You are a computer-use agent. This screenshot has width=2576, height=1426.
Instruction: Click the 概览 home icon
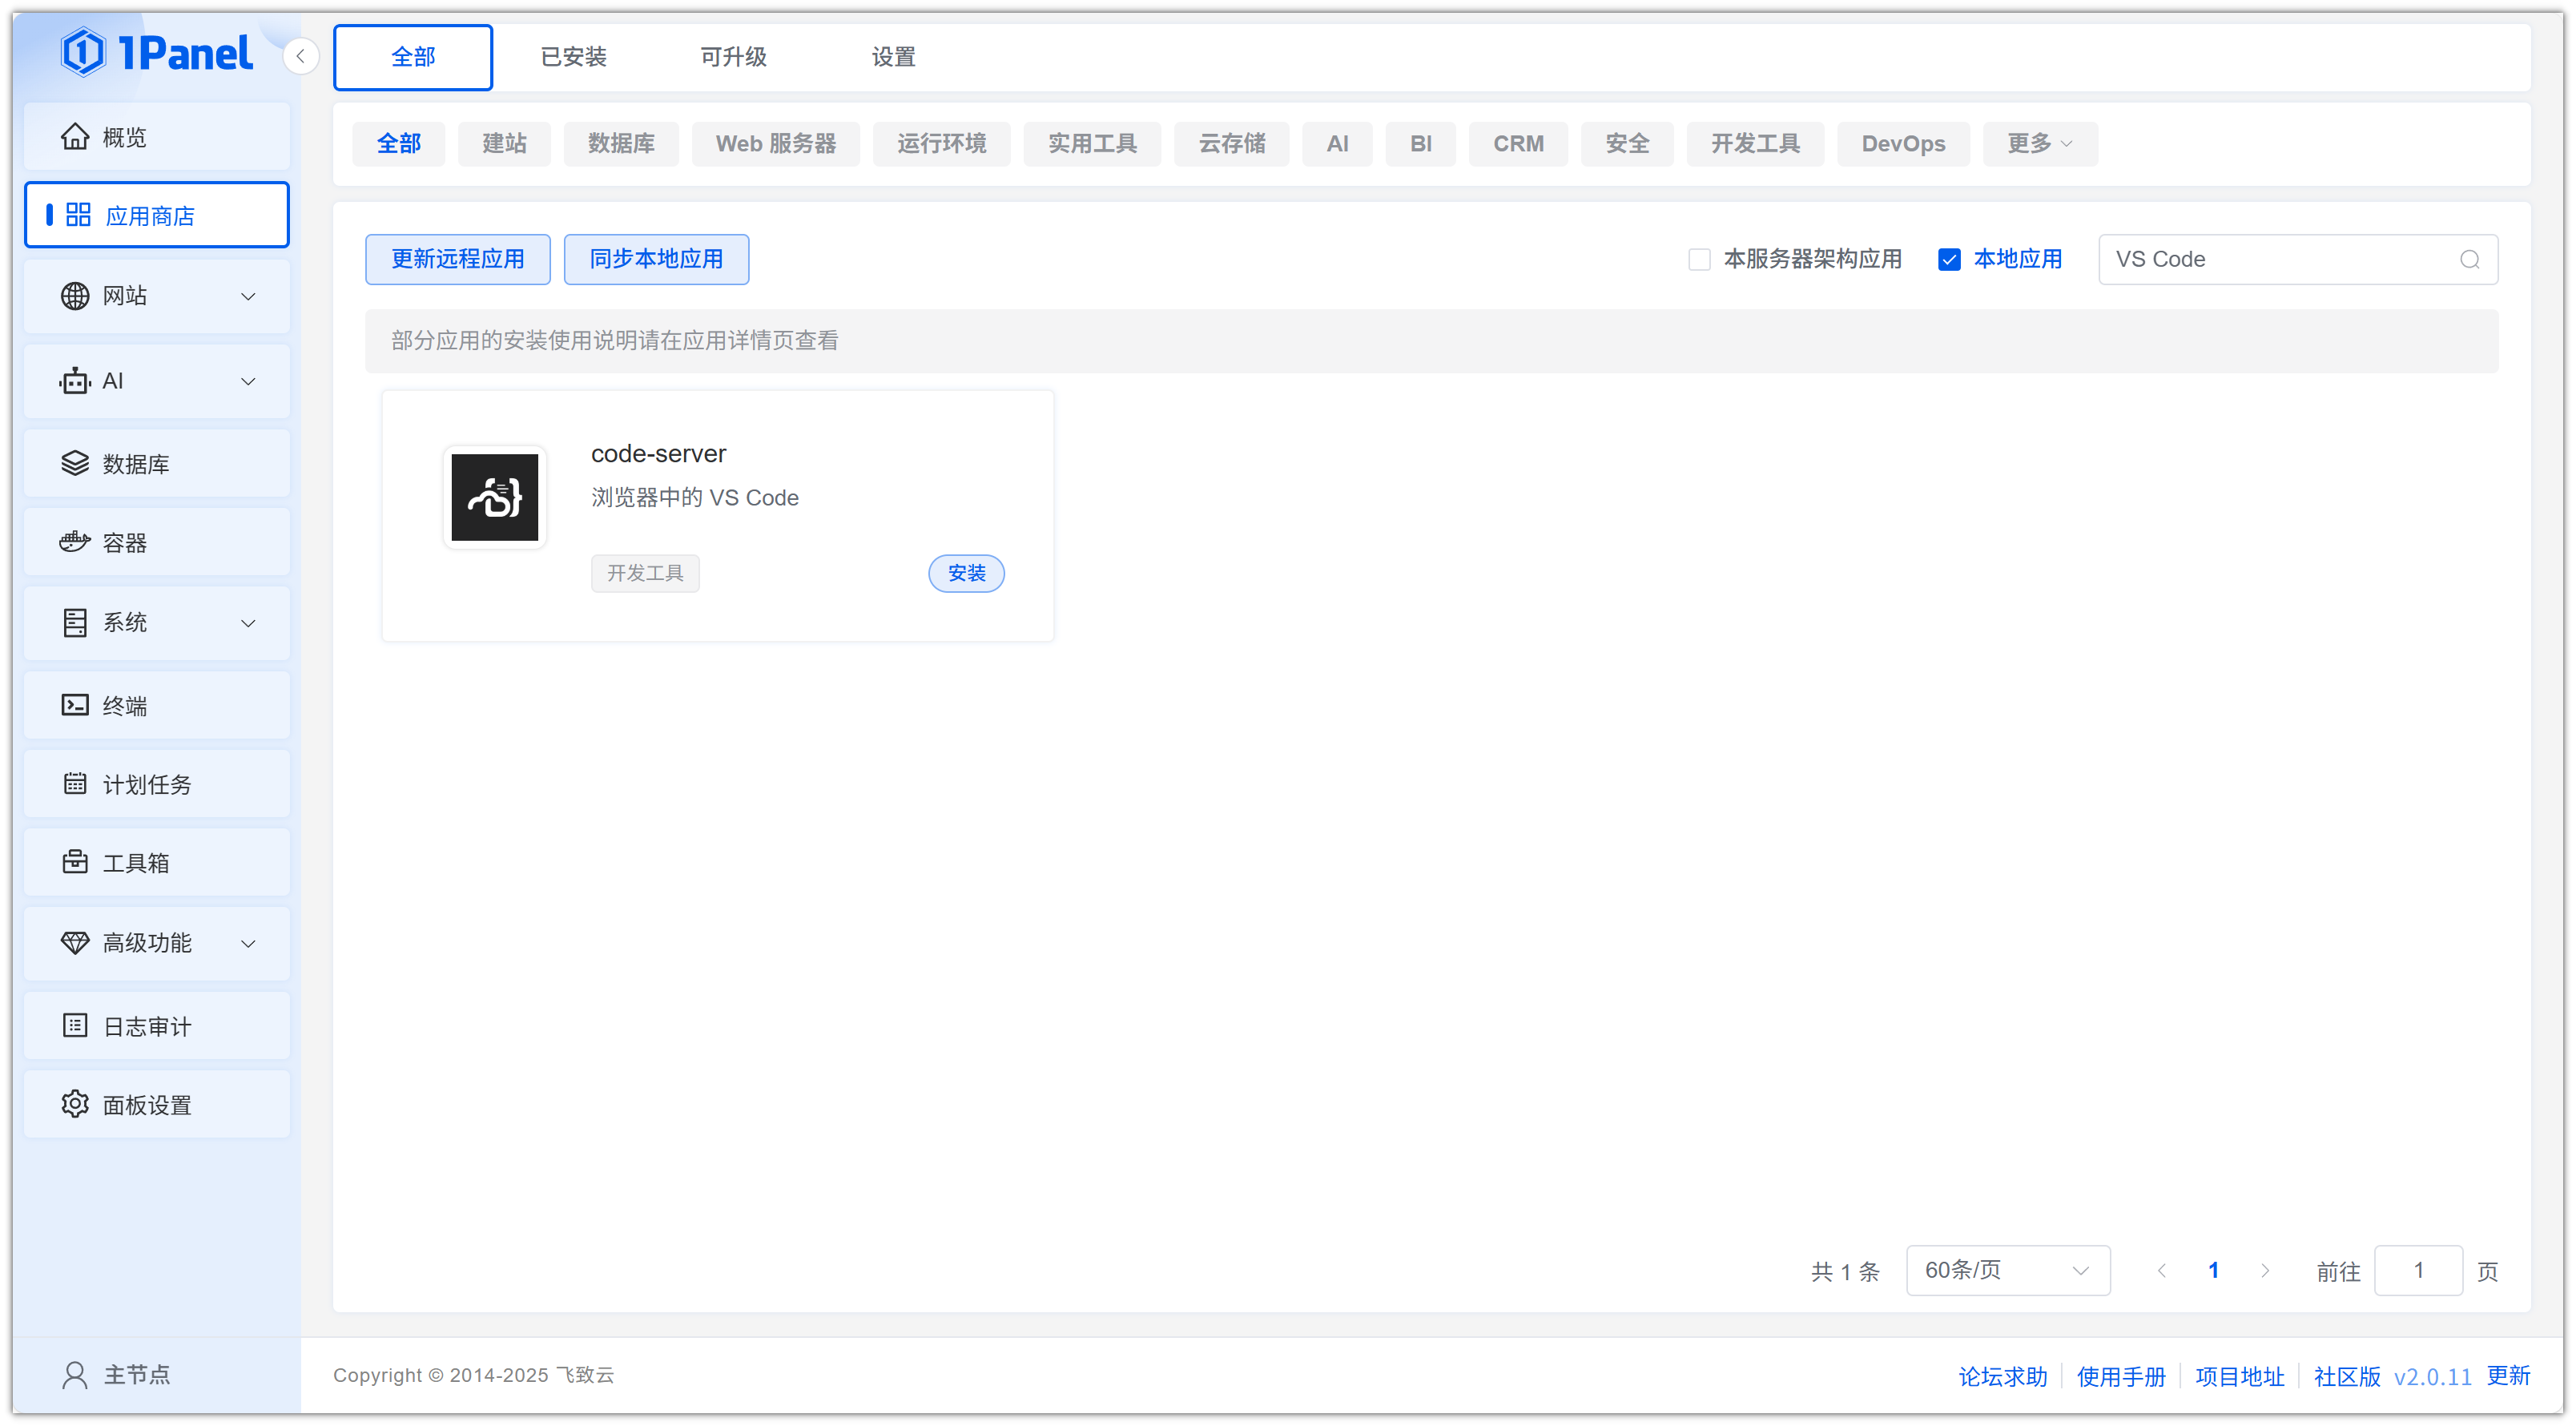click(75, 137)
